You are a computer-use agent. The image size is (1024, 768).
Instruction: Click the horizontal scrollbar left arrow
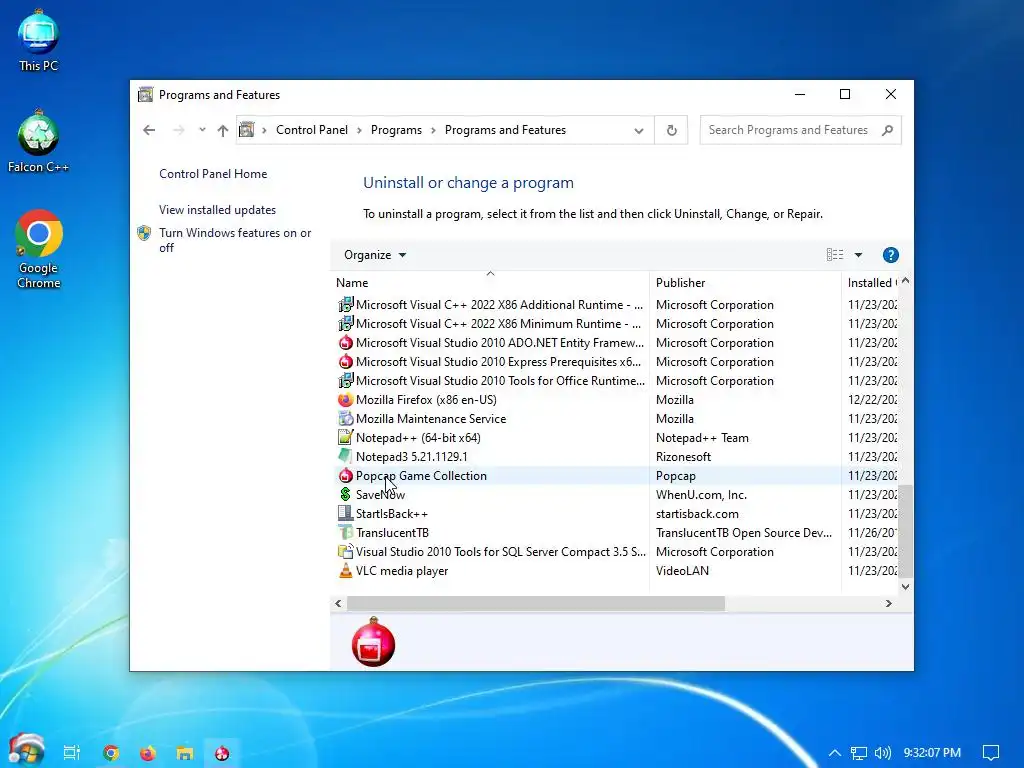click(338, 603)
